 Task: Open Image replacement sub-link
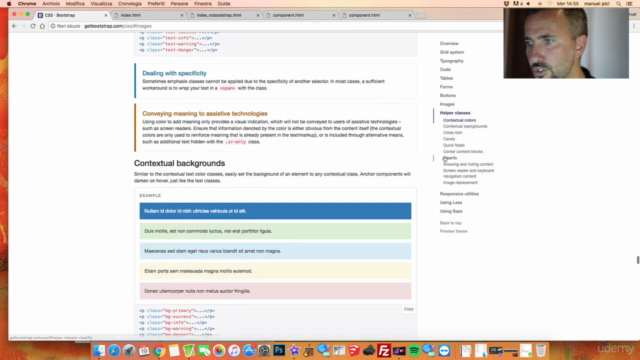[460, 183]
